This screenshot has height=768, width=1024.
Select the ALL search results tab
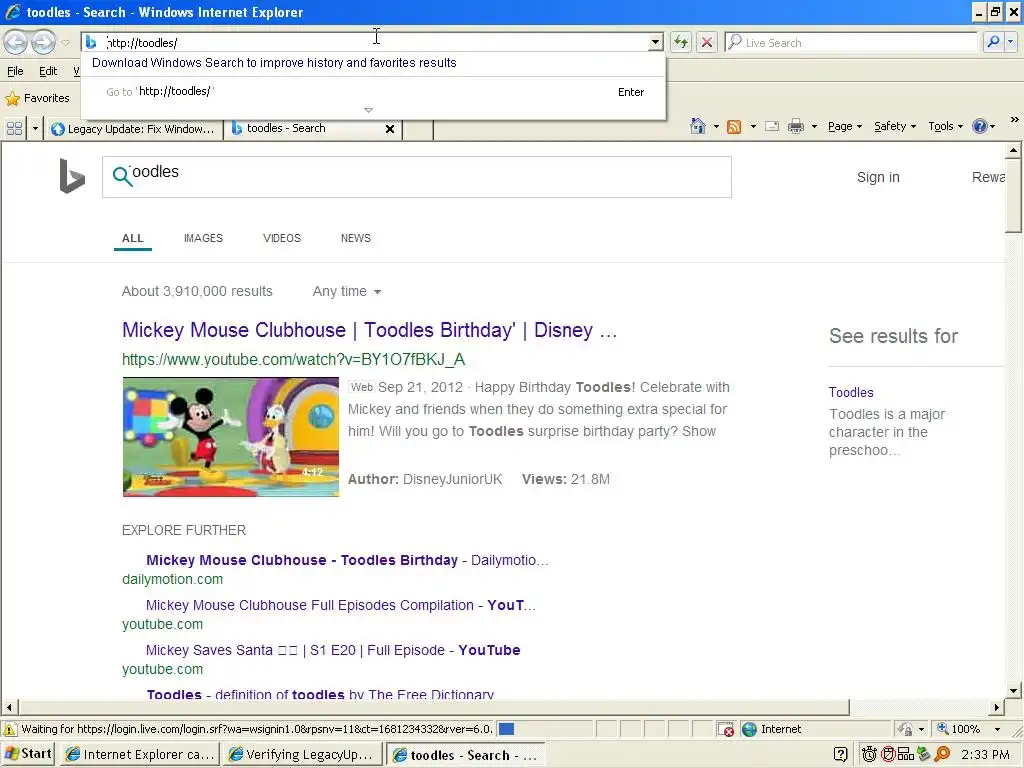pyautogui.click(x=133, y=238)
